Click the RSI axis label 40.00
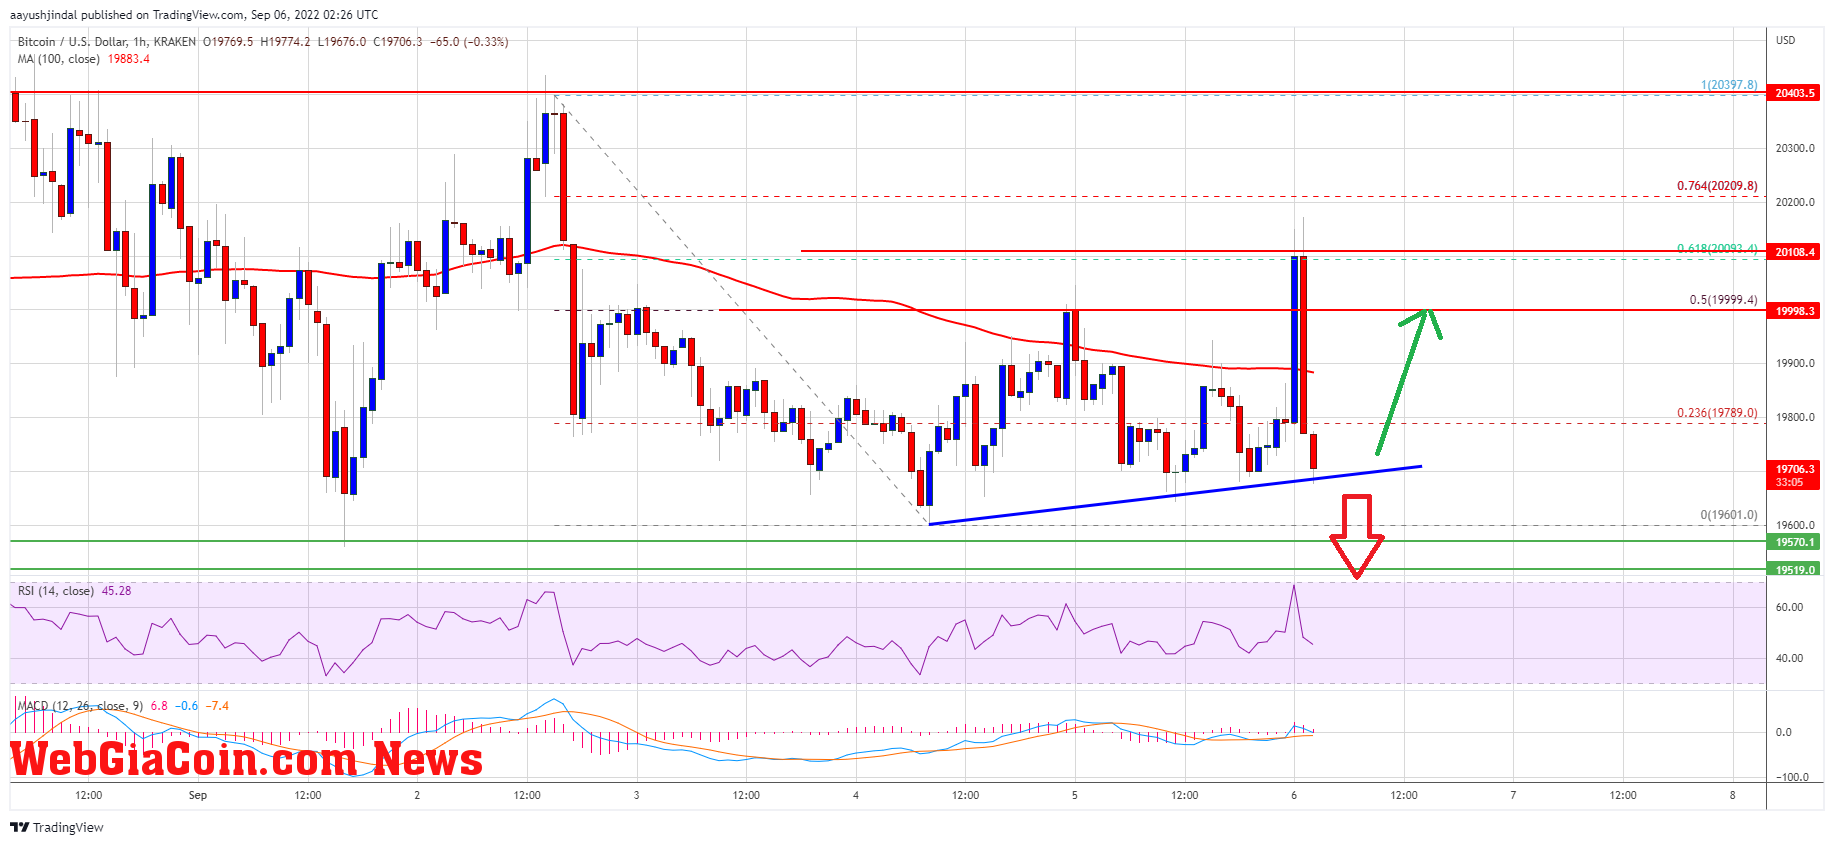This screenshot has height=845, width=1834. click(x=1789, y=658)
